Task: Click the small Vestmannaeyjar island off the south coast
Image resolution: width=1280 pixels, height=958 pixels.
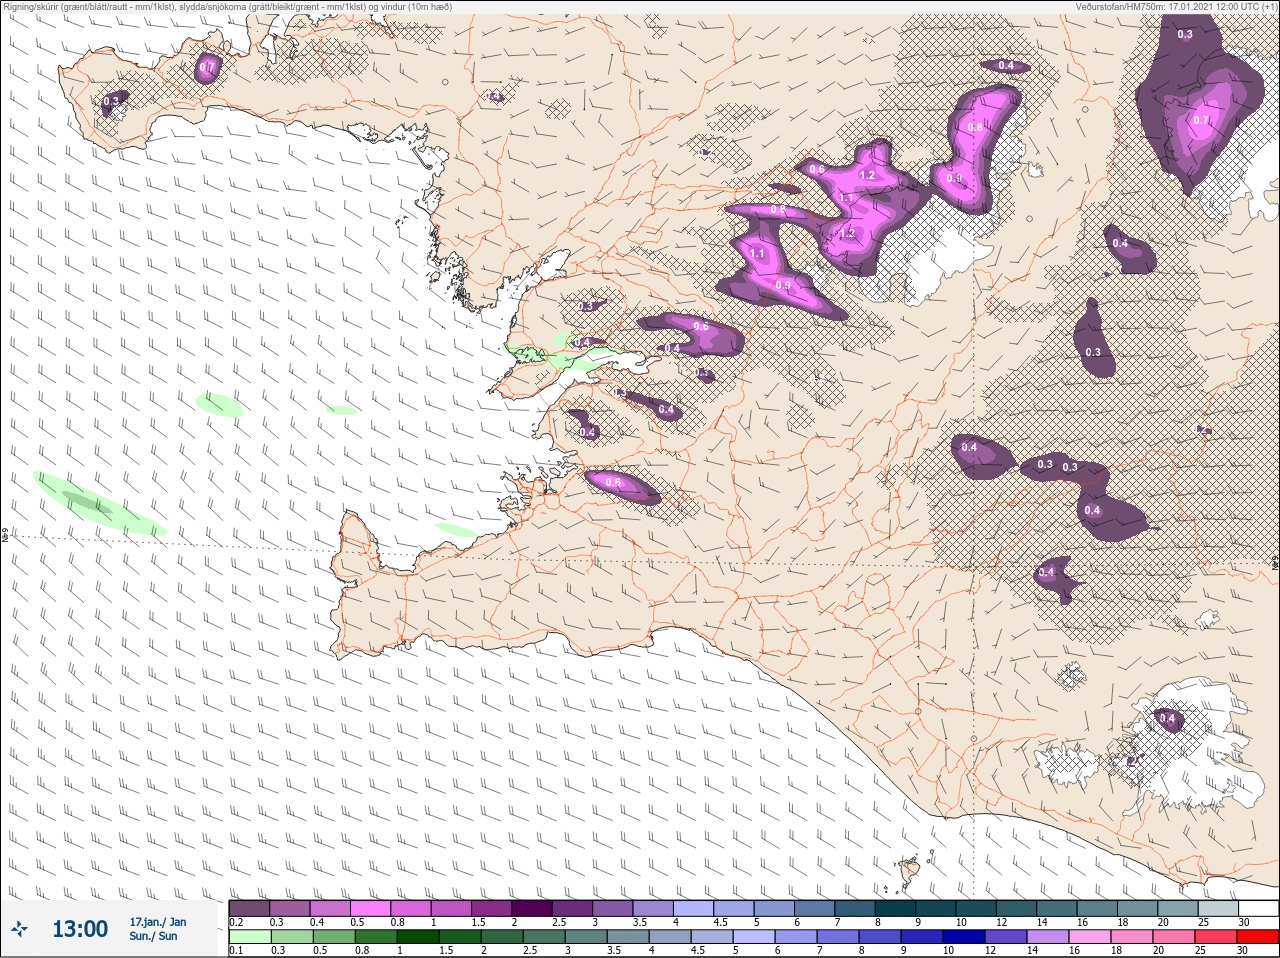Action: coord(910,871)
